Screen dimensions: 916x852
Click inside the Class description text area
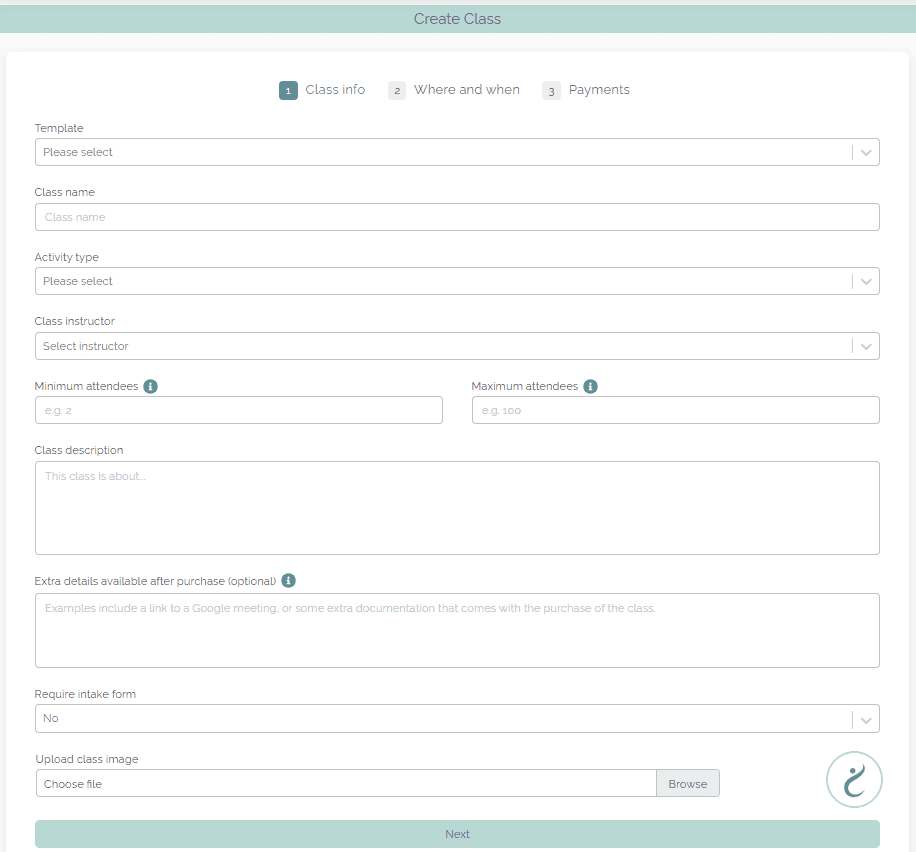click(457, 507)
